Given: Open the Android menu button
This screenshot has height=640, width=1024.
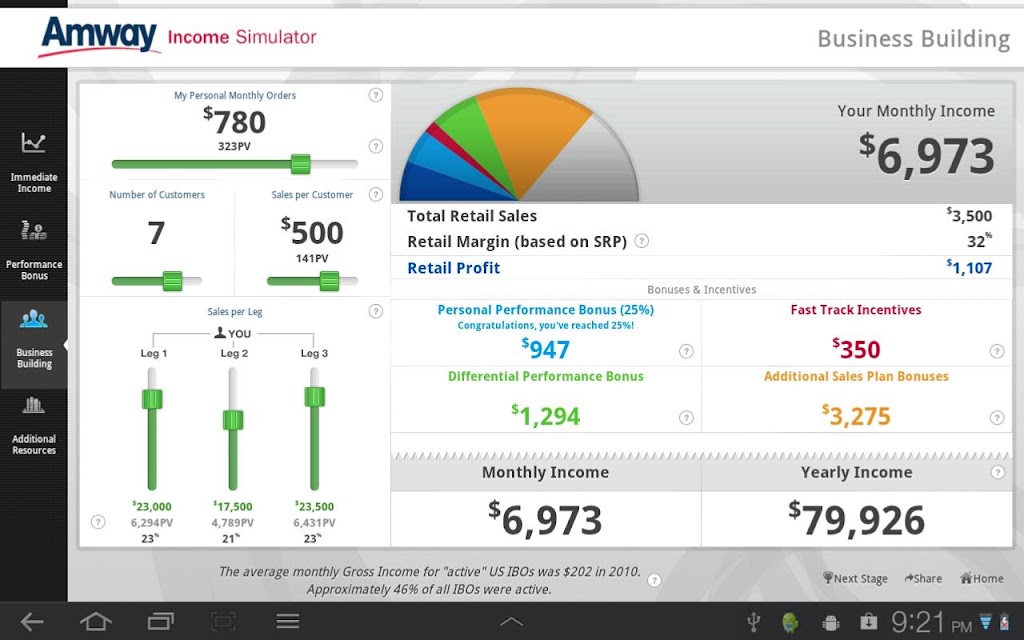Looking at the screenshot, I should (x=287, y=621).
